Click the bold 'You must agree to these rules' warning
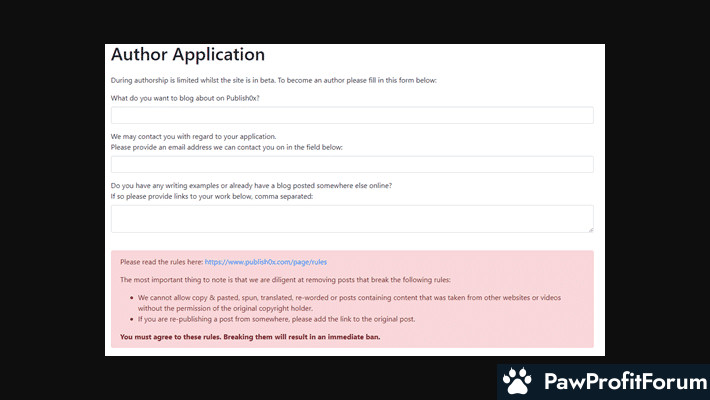 (x=249, y=337)
